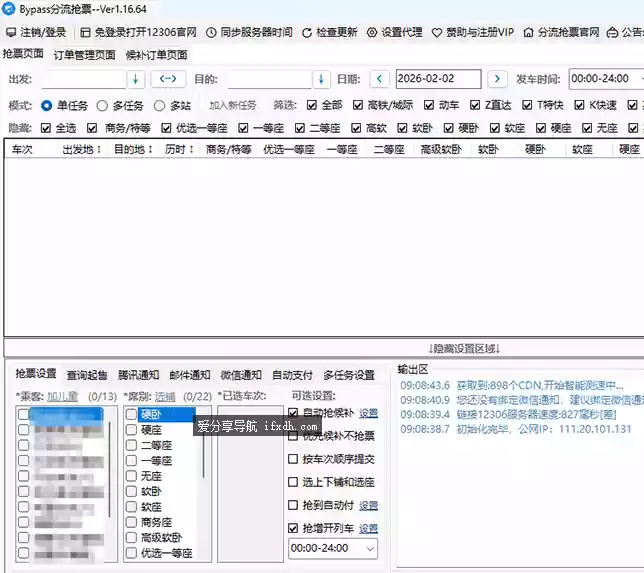The image size is (644, 573).
Task: Click the 目的 station input field
Action: click(x=269, y=79)
